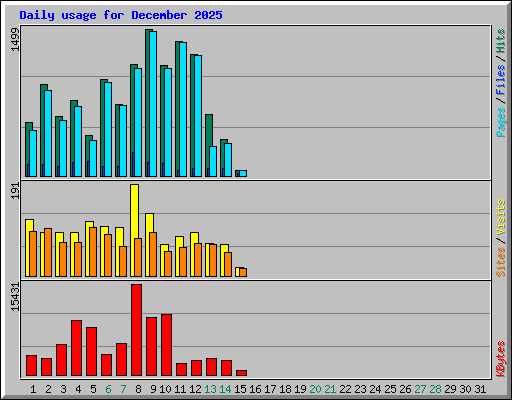This screenshot has height=400, width=512.
Task: Click green weekend day label '28'
Action: click(435, 389)
